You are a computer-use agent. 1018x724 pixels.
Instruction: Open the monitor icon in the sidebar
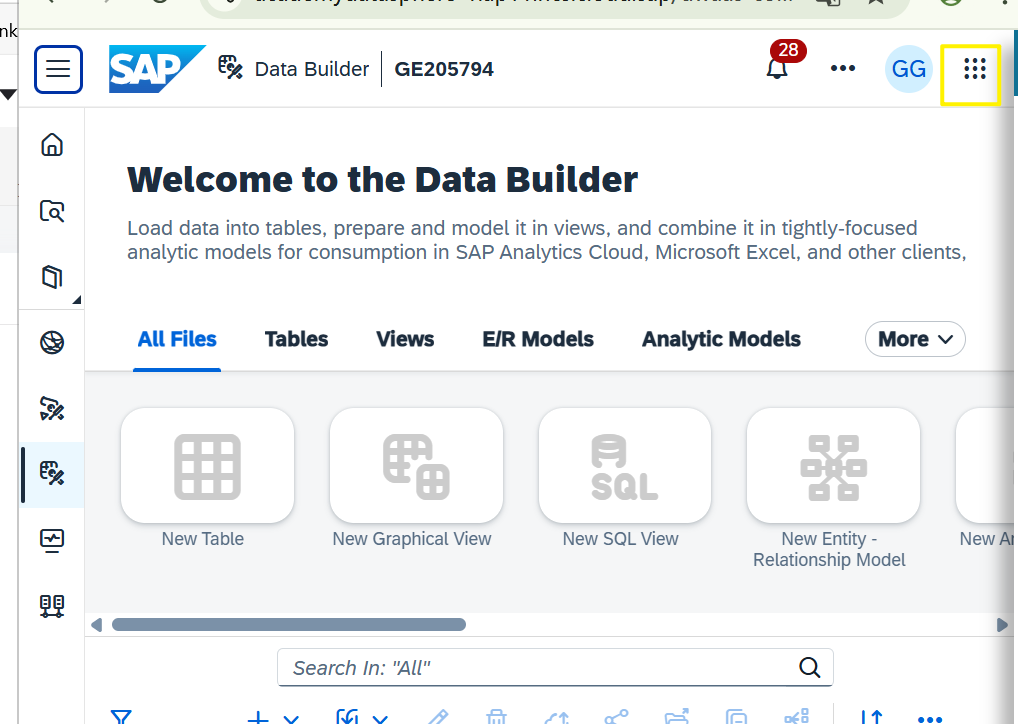[x=52, y=540]
